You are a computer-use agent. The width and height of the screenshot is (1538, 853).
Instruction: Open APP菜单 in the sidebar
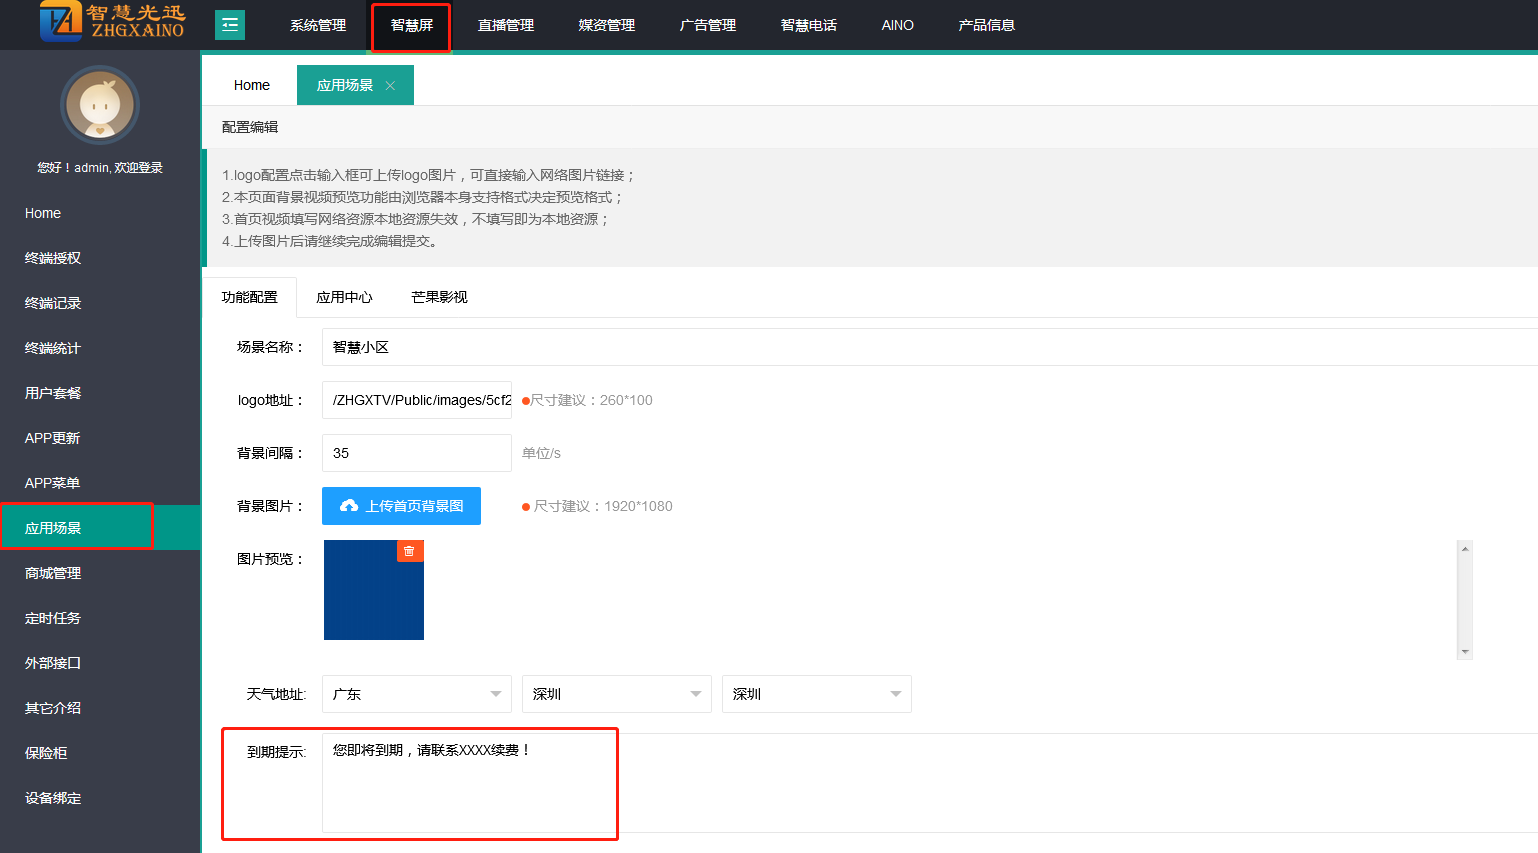click(100, 483)
